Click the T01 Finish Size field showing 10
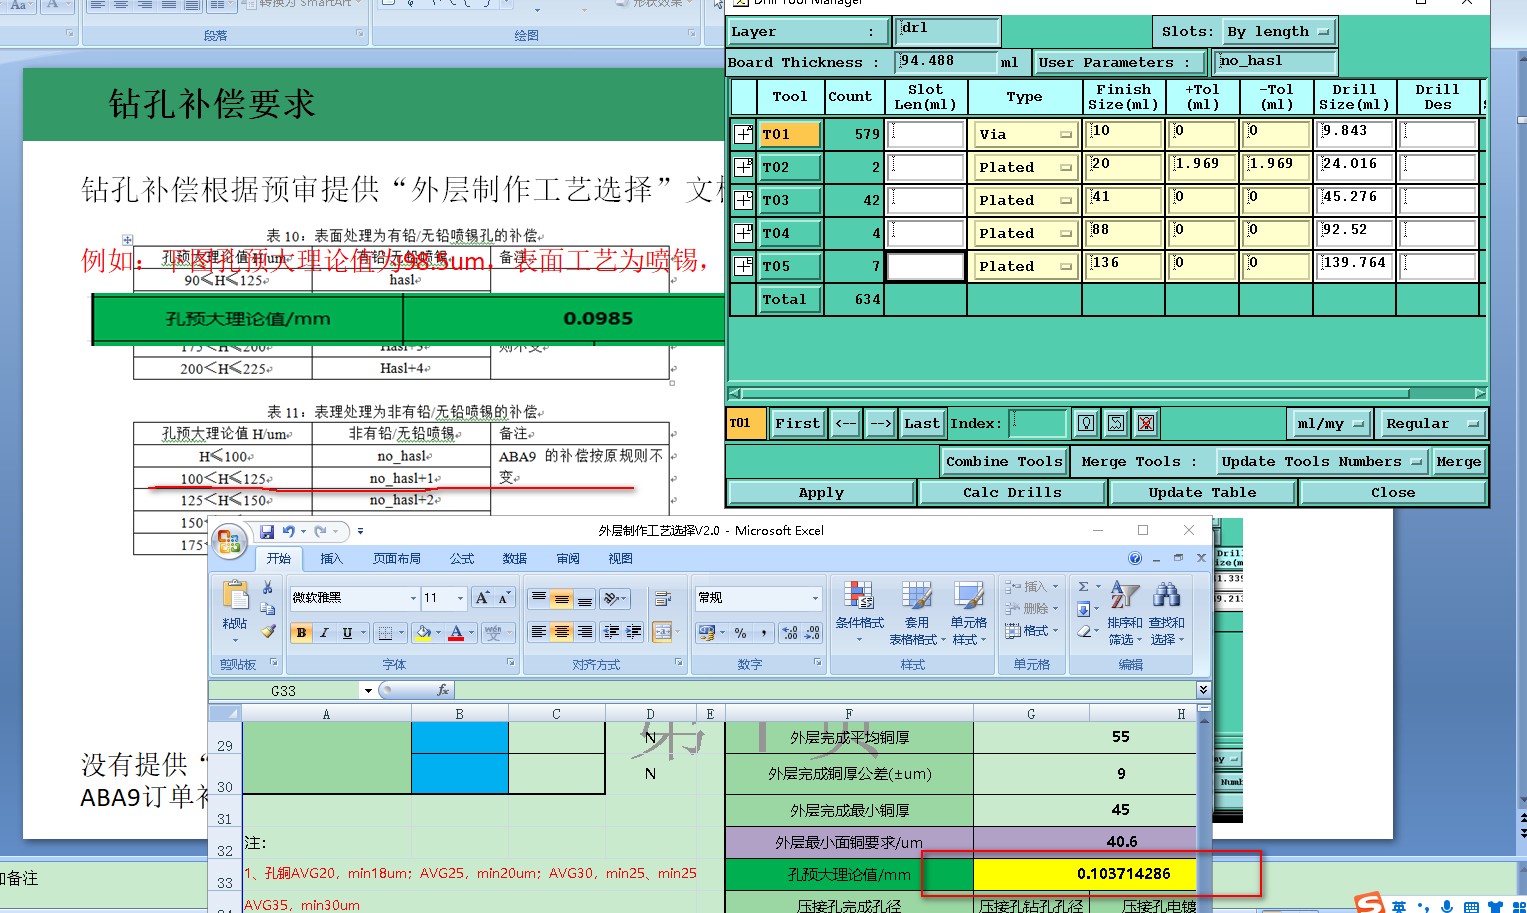Screen dimensions: 1527x913 pyautogui.click(x=1125, y=134)
